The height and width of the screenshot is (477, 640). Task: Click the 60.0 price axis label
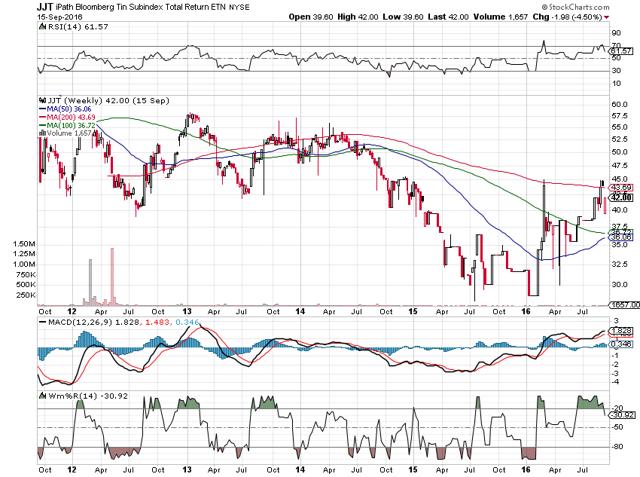[x=619, y=105]
